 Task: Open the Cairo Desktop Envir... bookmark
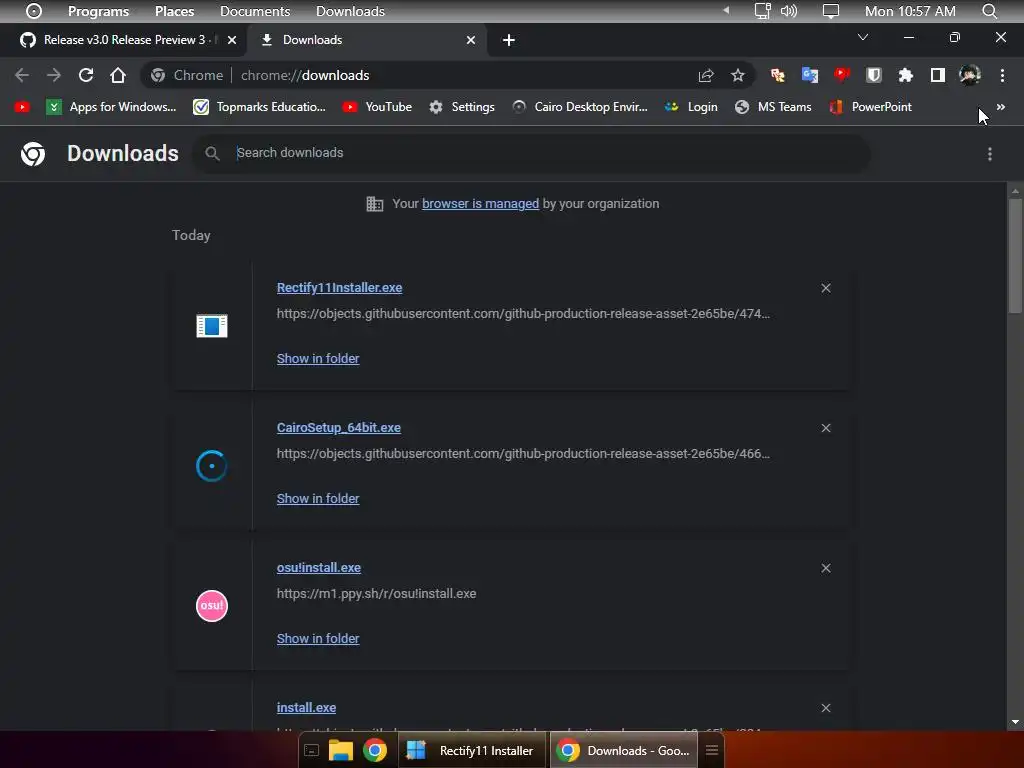(580, 106)
